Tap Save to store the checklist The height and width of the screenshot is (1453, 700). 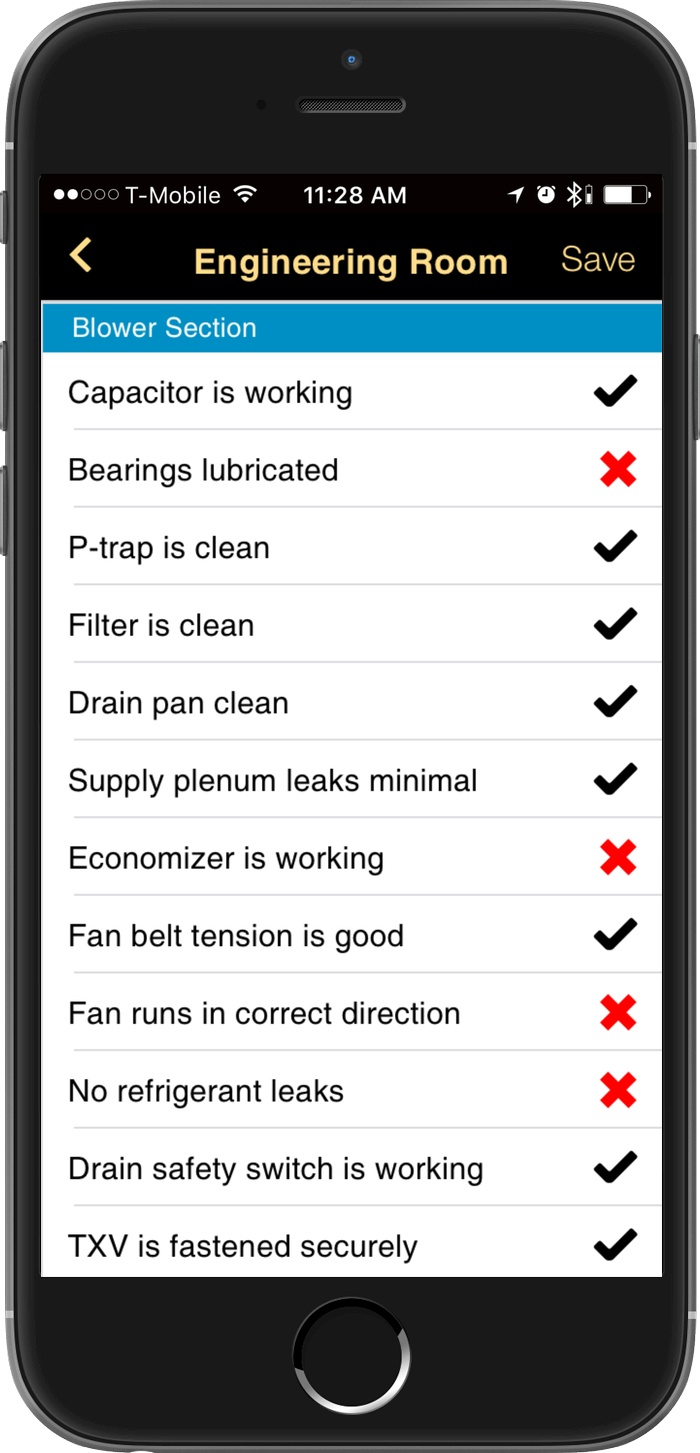pos(597,259)
